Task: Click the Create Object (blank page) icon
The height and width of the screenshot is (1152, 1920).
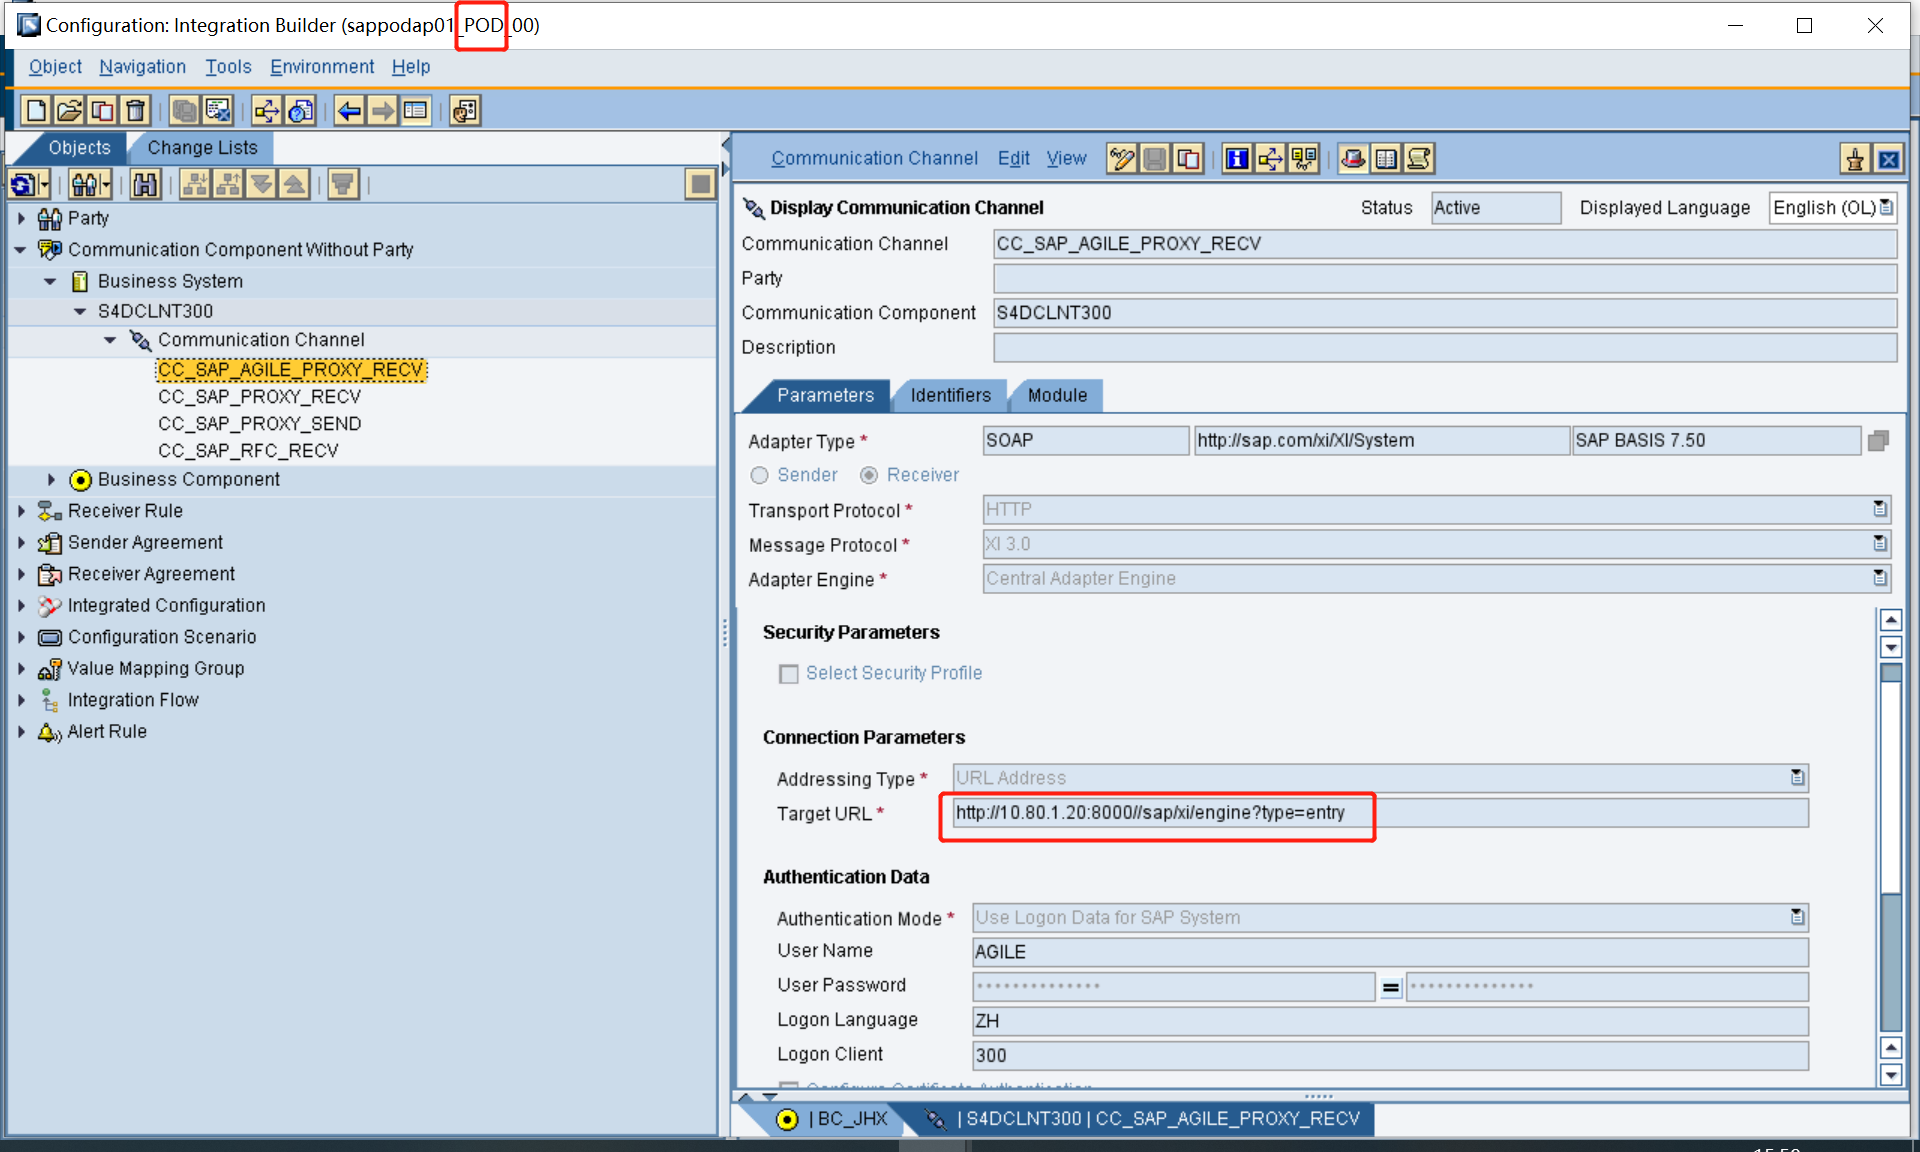Action: pyautogui.click(x=36, y=110)
